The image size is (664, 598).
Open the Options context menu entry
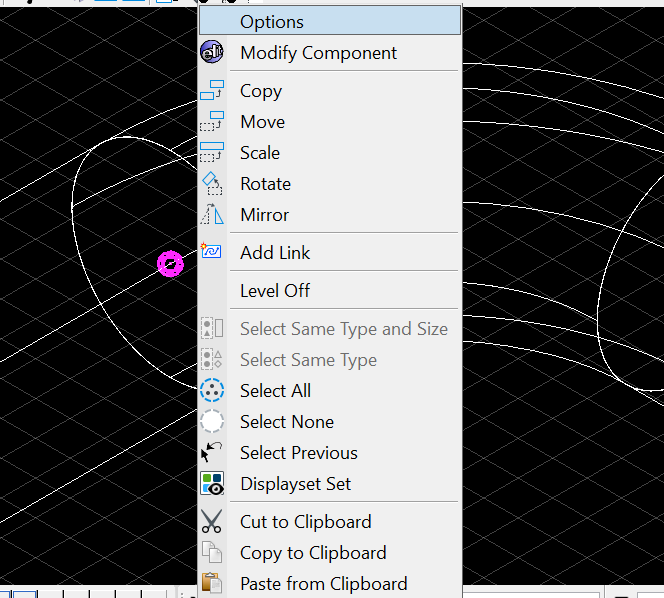[x=330, y=22]
